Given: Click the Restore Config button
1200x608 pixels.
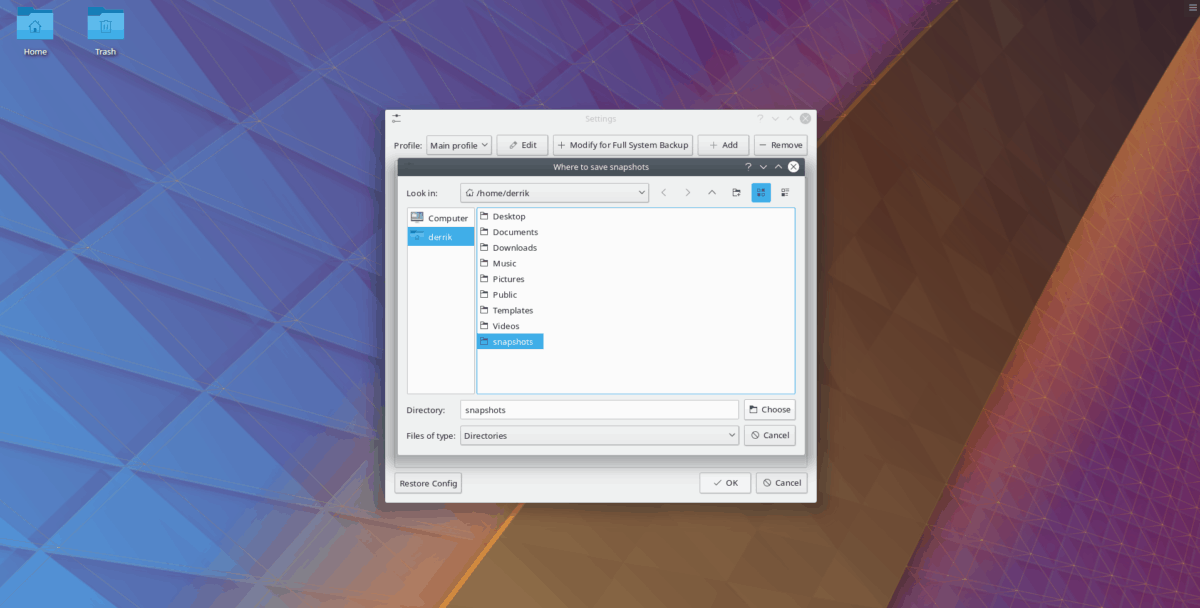Looking at the screenshot, I should (427, 483).
